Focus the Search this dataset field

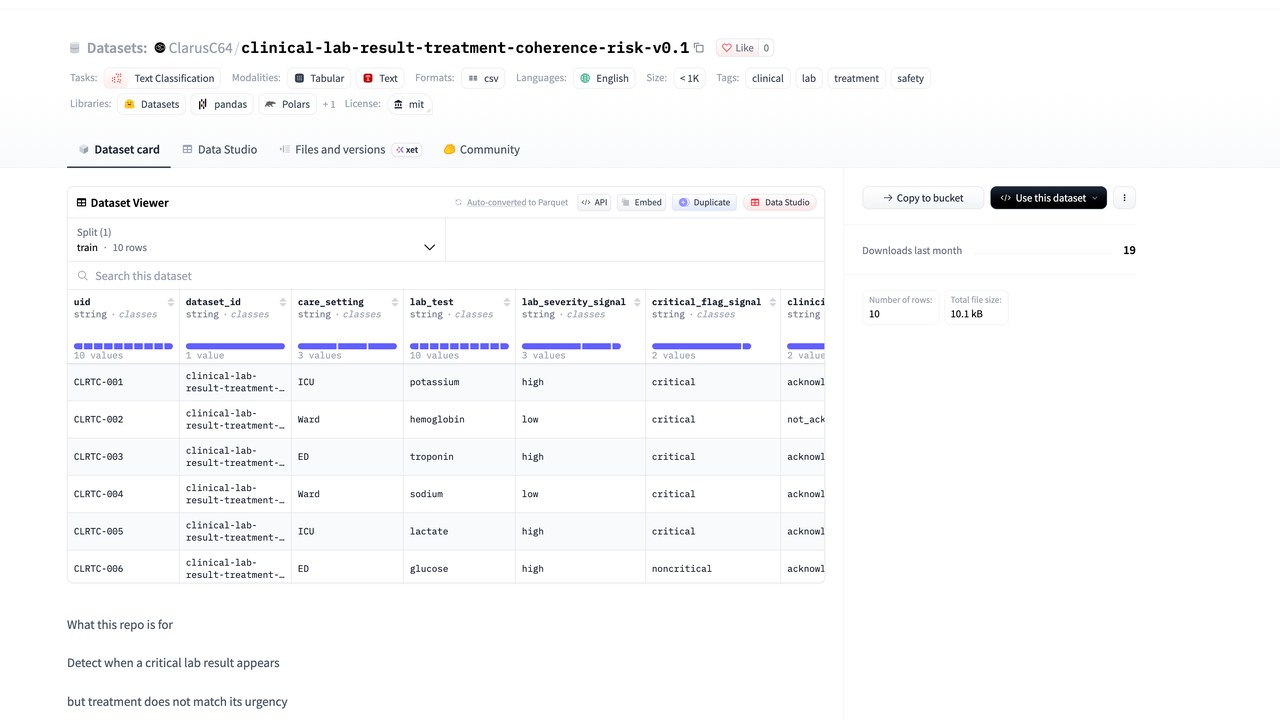coord(446,276)
